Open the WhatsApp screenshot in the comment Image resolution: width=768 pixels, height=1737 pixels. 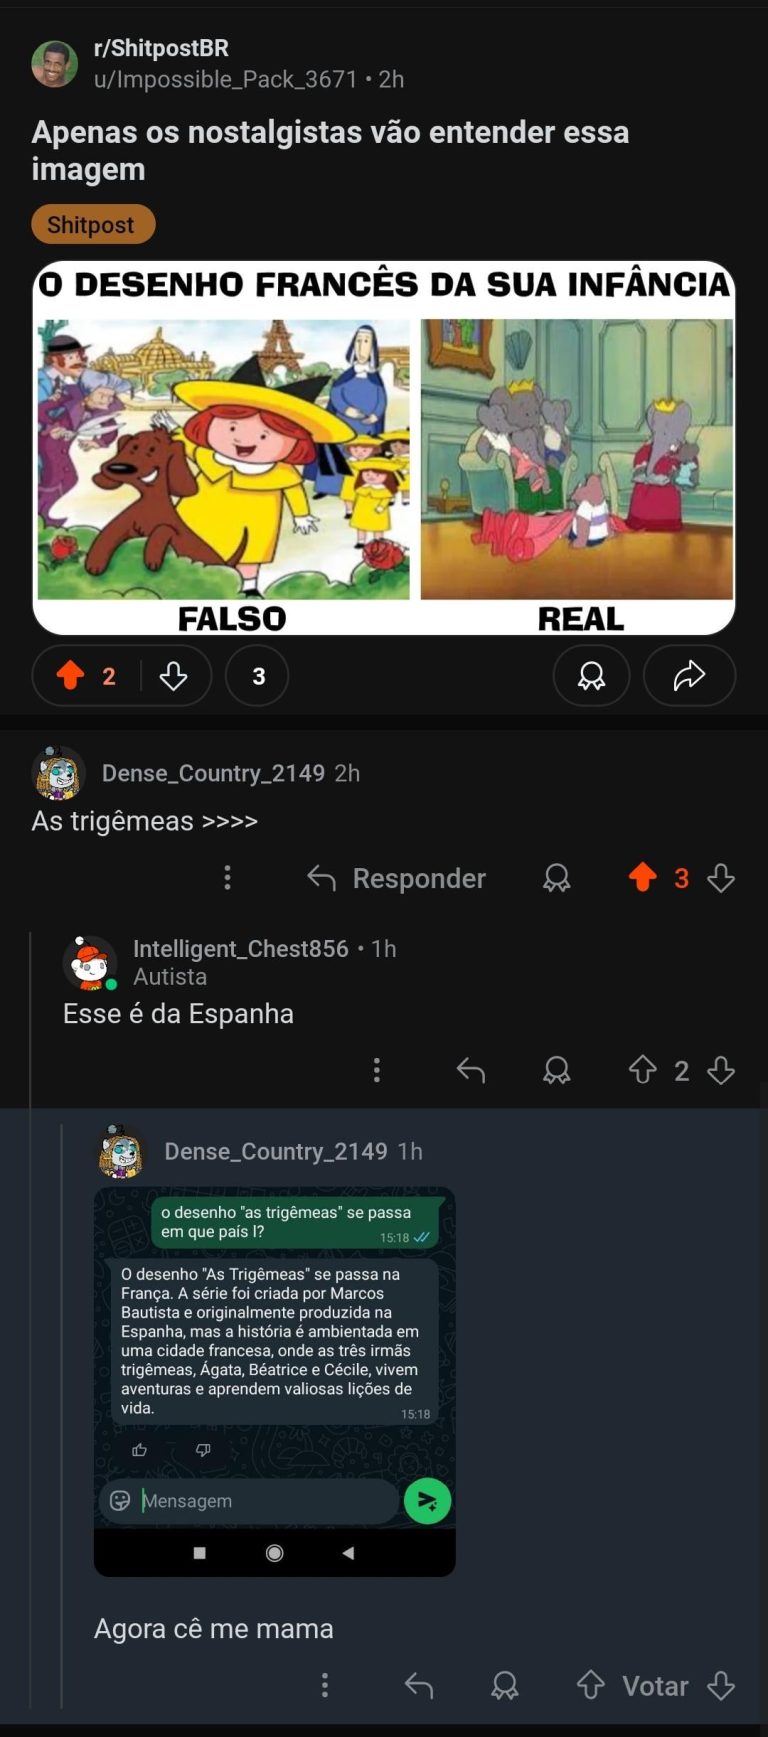point(275,1381)
